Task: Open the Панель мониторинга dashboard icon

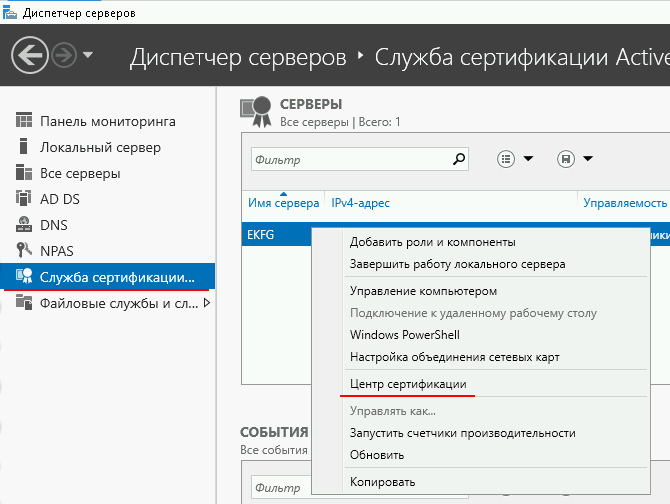Action: tap(25, 121)
